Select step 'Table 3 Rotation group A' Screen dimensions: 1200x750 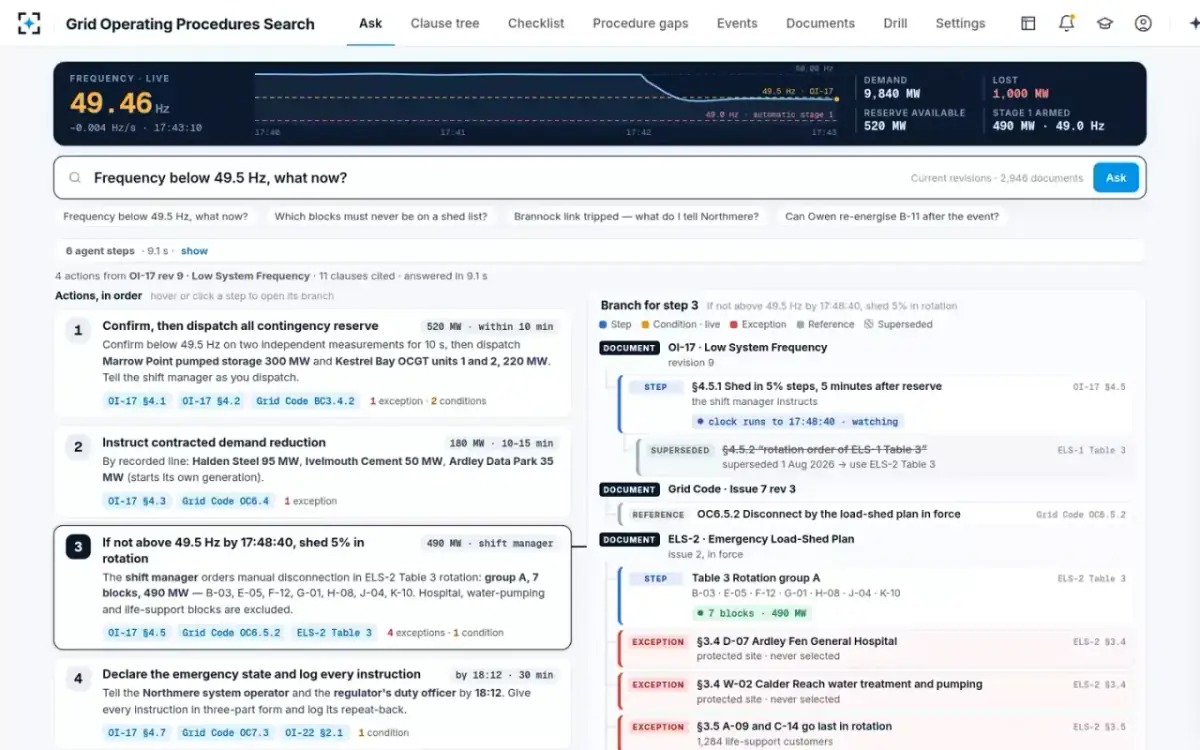click(x=874, y=595)
